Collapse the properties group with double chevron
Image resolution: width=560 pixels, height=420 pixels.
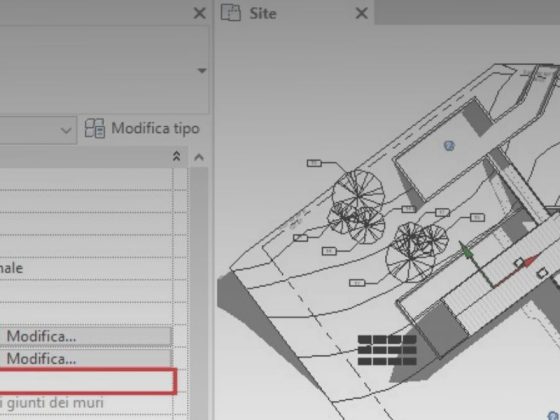[176, 156]
